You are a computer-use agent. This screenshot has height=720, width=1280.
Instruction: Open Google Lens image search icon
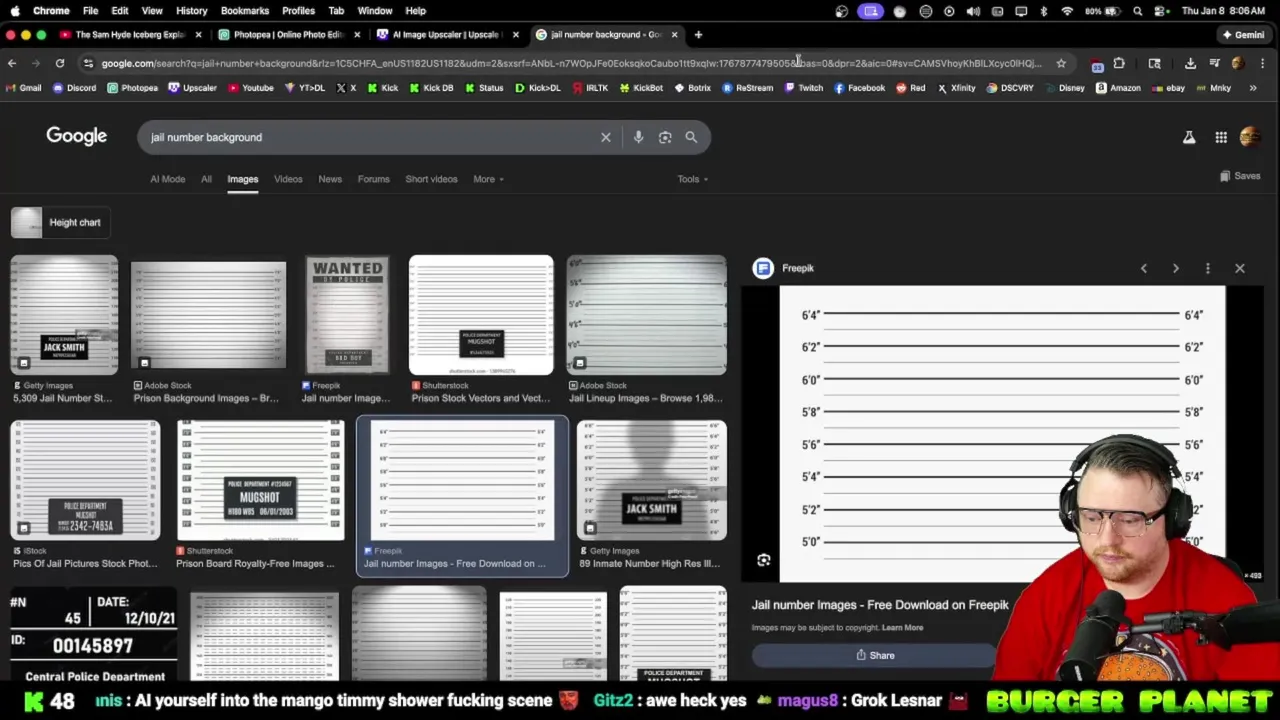665,137
